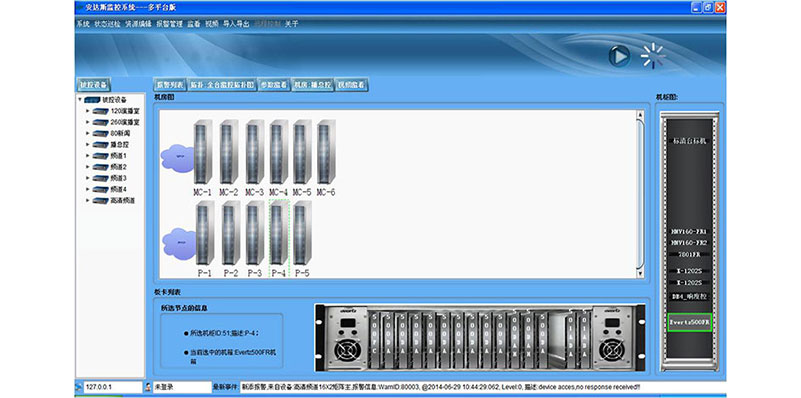
Task: Select HMV160-FR2 in the rack view
Action: pyautogui.click(x=689, y=243)
